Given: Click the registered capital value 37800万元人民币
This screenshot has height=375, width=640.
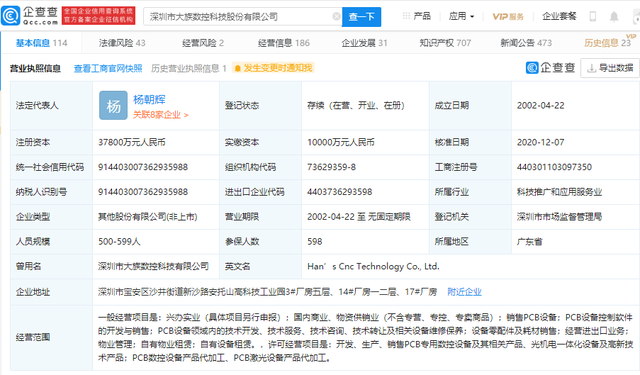Looking at the screenshot, I should pyautogui.click(x=132, y=142).
